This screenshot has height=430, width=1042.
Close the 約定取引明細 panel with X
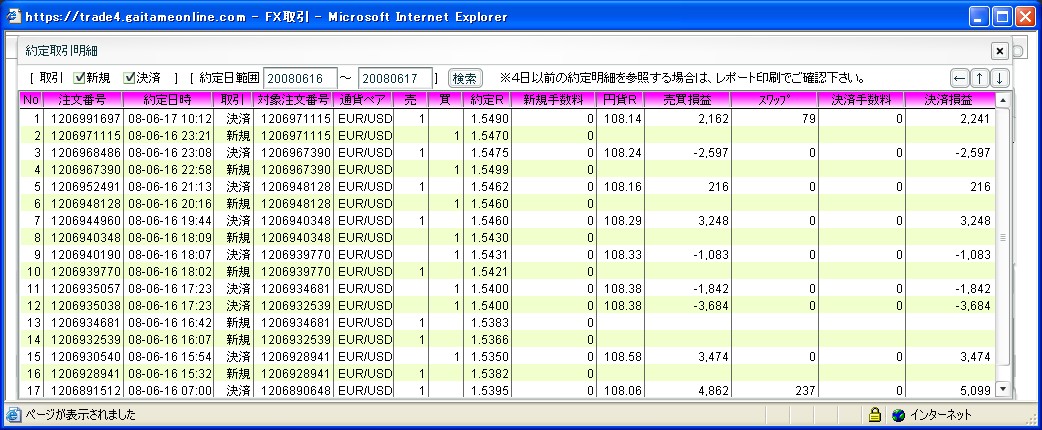click(x=999, y=51)
